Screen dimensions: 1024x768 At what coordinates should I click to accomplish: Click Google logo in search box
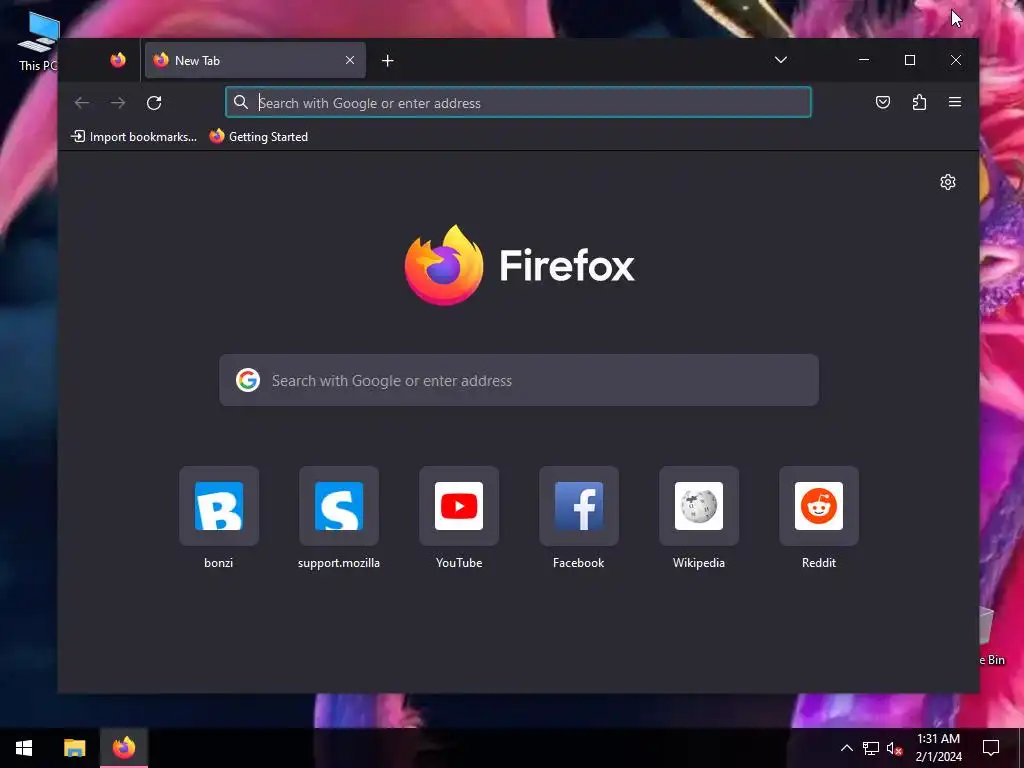tap(248, 380)
